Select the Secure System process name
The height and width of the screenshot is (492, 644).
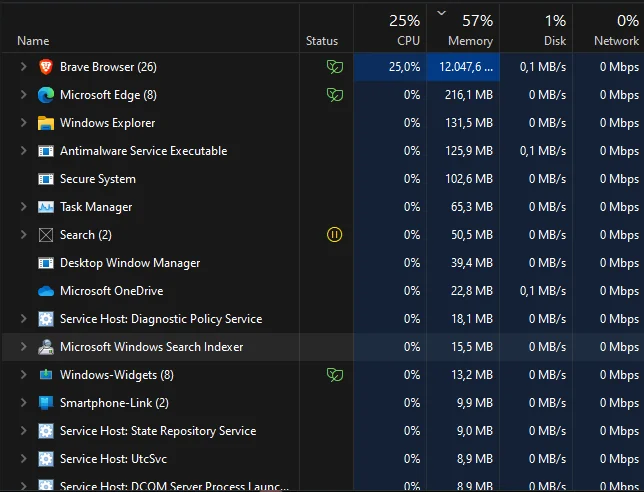click(x=98, y=179)
